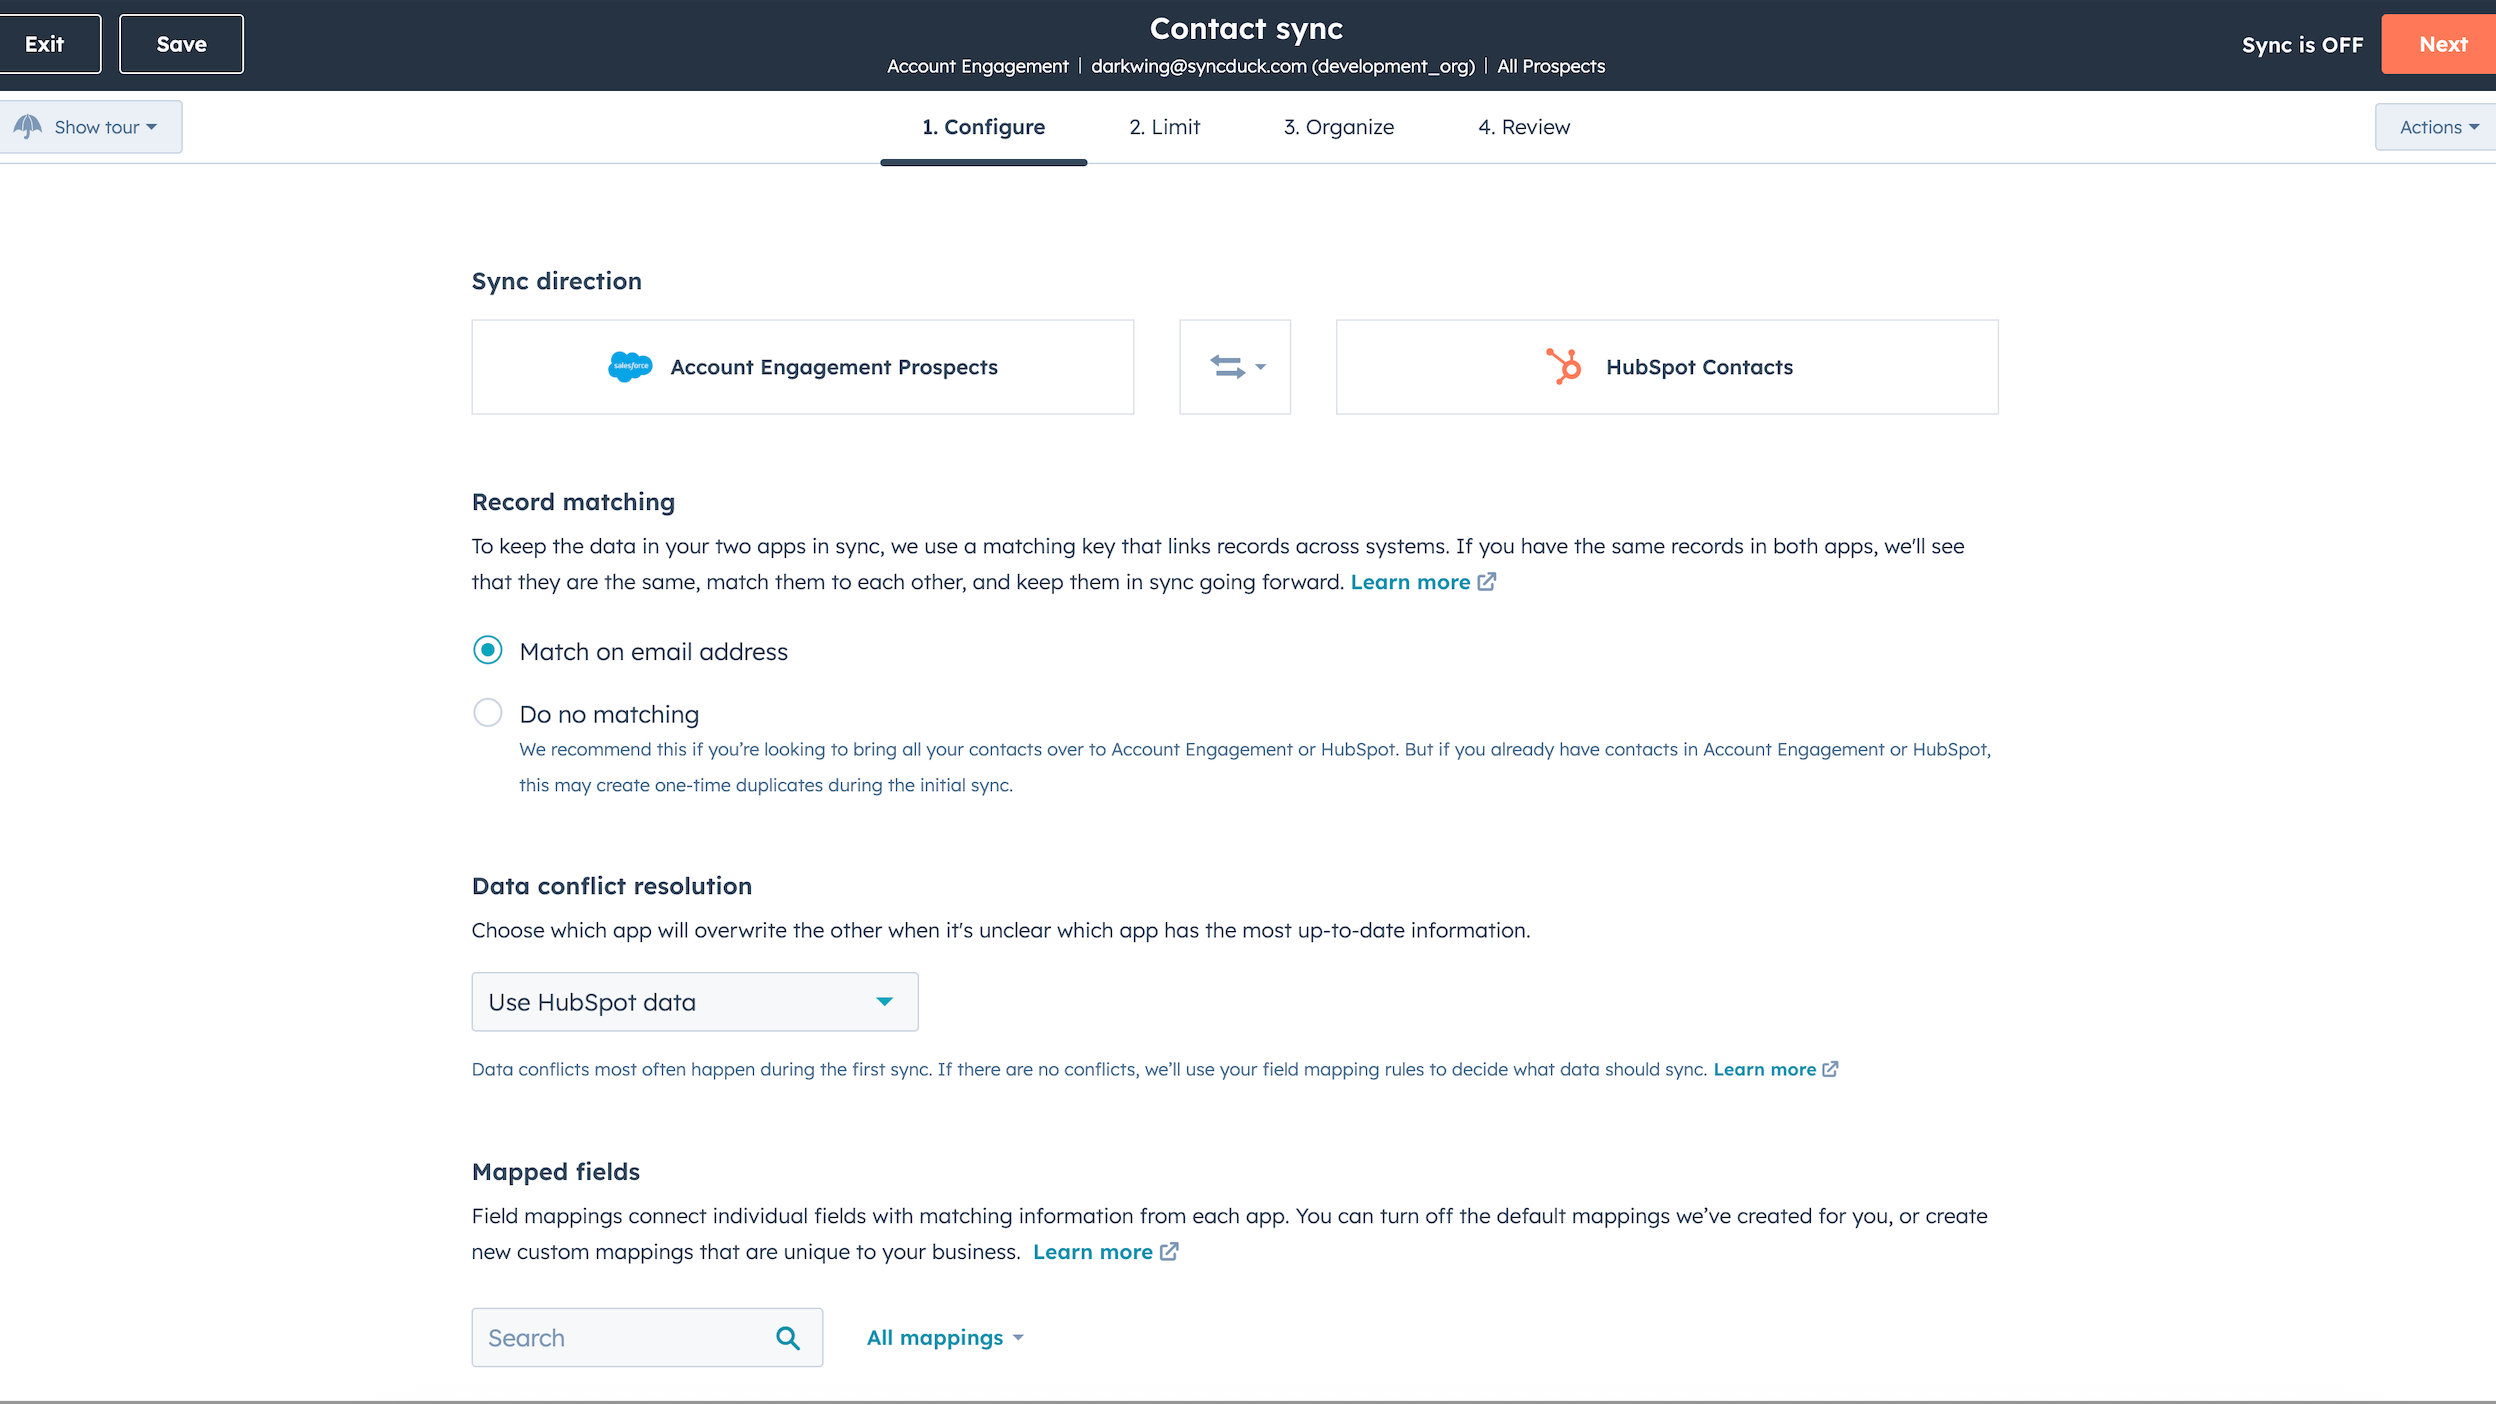Click the Salesforce cloud logo icon
The height and width of the screenshot is (1404, 2496).
[x=630, y=367]
